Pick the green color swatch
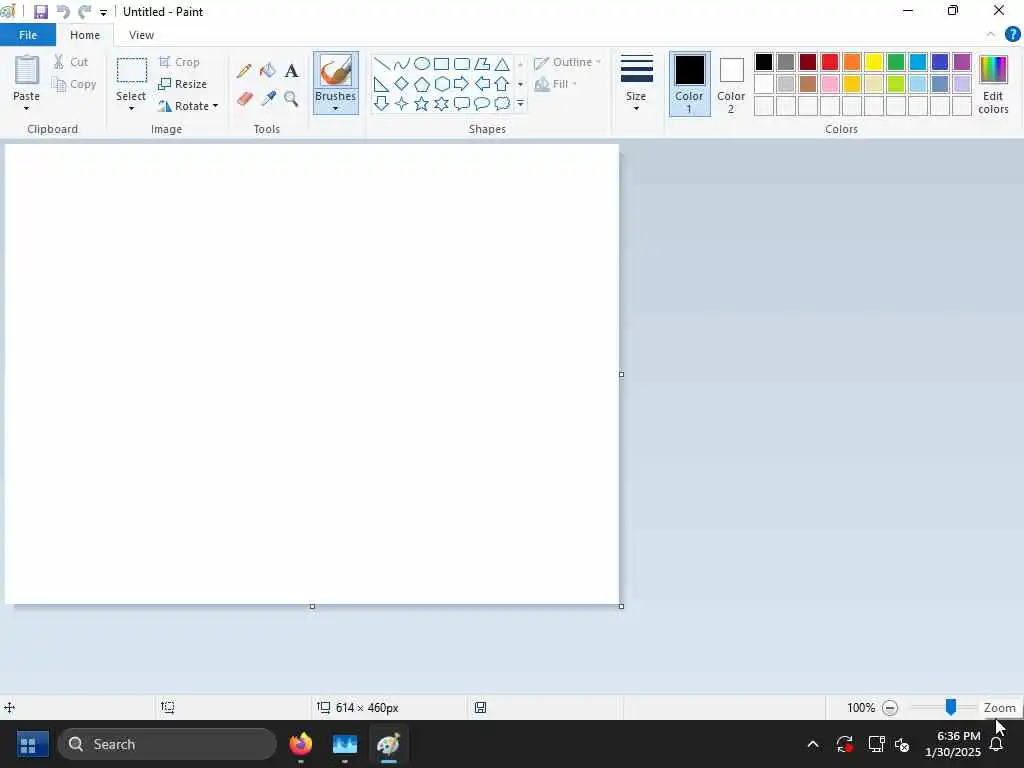The width and height of the screenshot is (1024, 768). tap(896, 62)
